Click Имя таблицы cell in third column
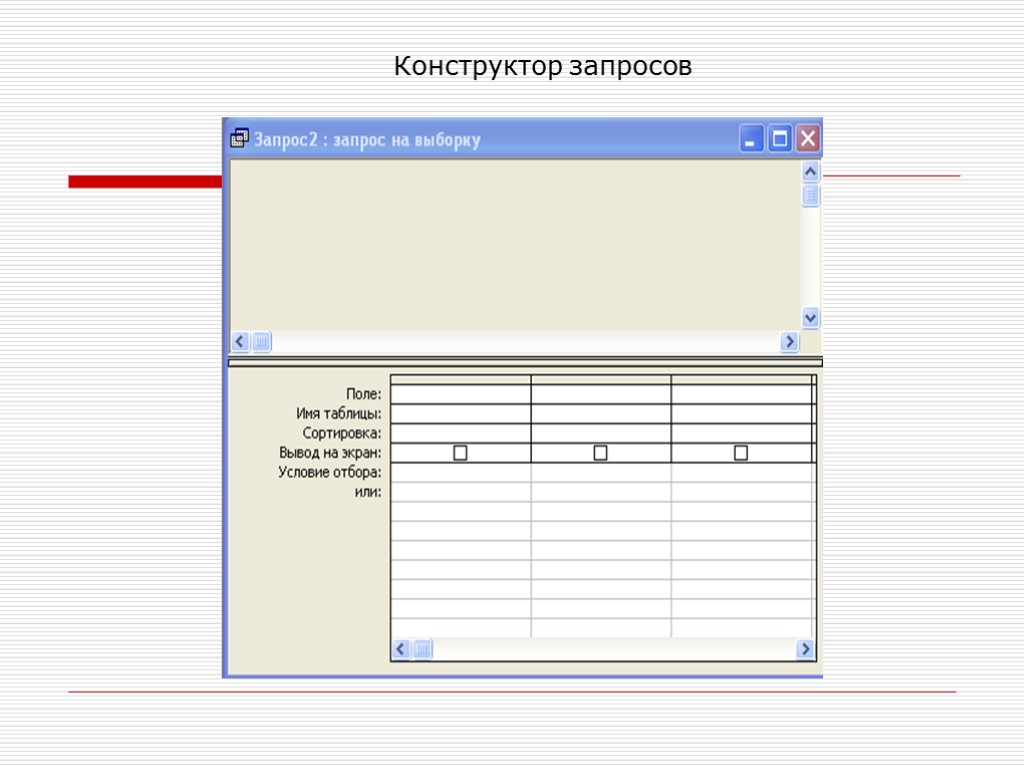The width and height of the screenshot is (1024, 768). [x=742, y=414]
